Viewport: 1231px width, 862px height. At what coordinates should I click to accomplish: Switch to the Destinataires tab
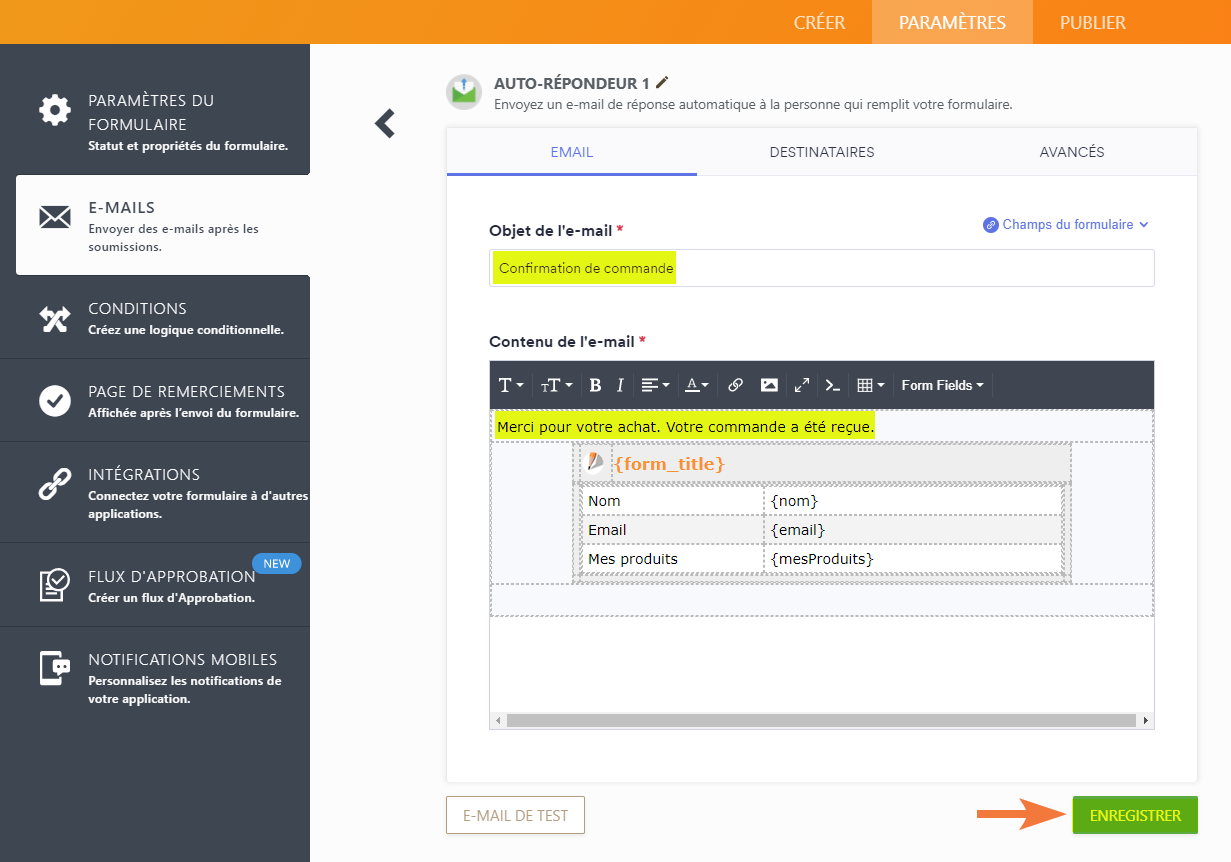[x=822, y=153]
